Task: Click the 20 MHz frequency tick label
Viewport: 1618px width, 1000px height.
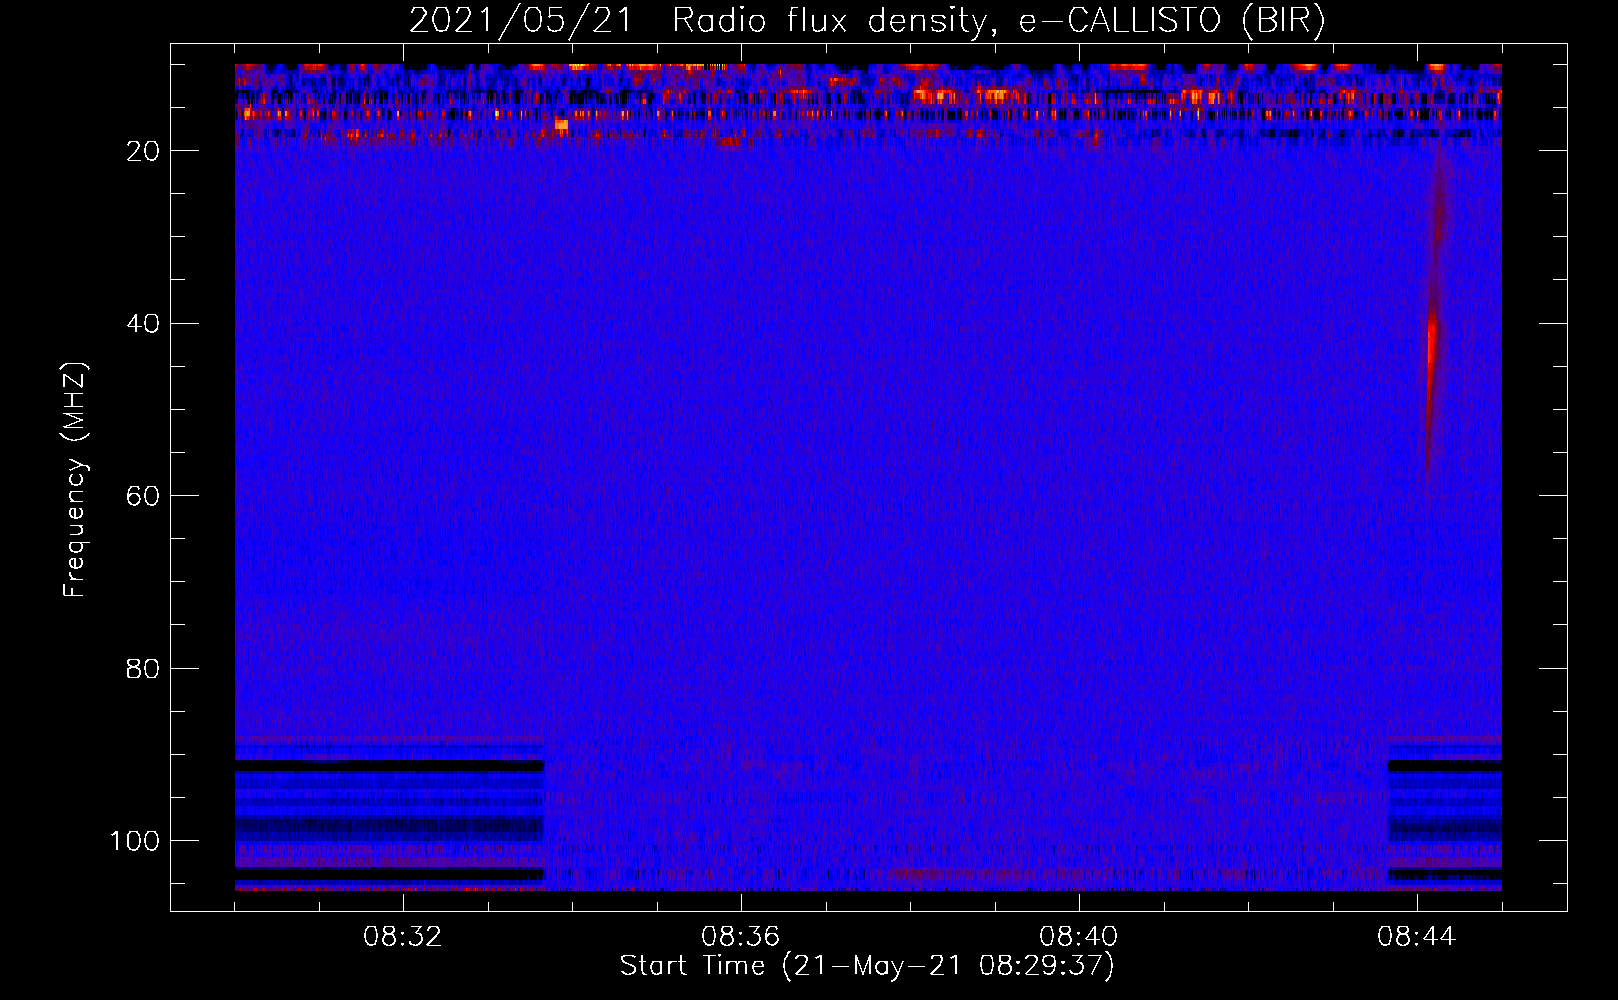Action: click(x=144, y=151)
